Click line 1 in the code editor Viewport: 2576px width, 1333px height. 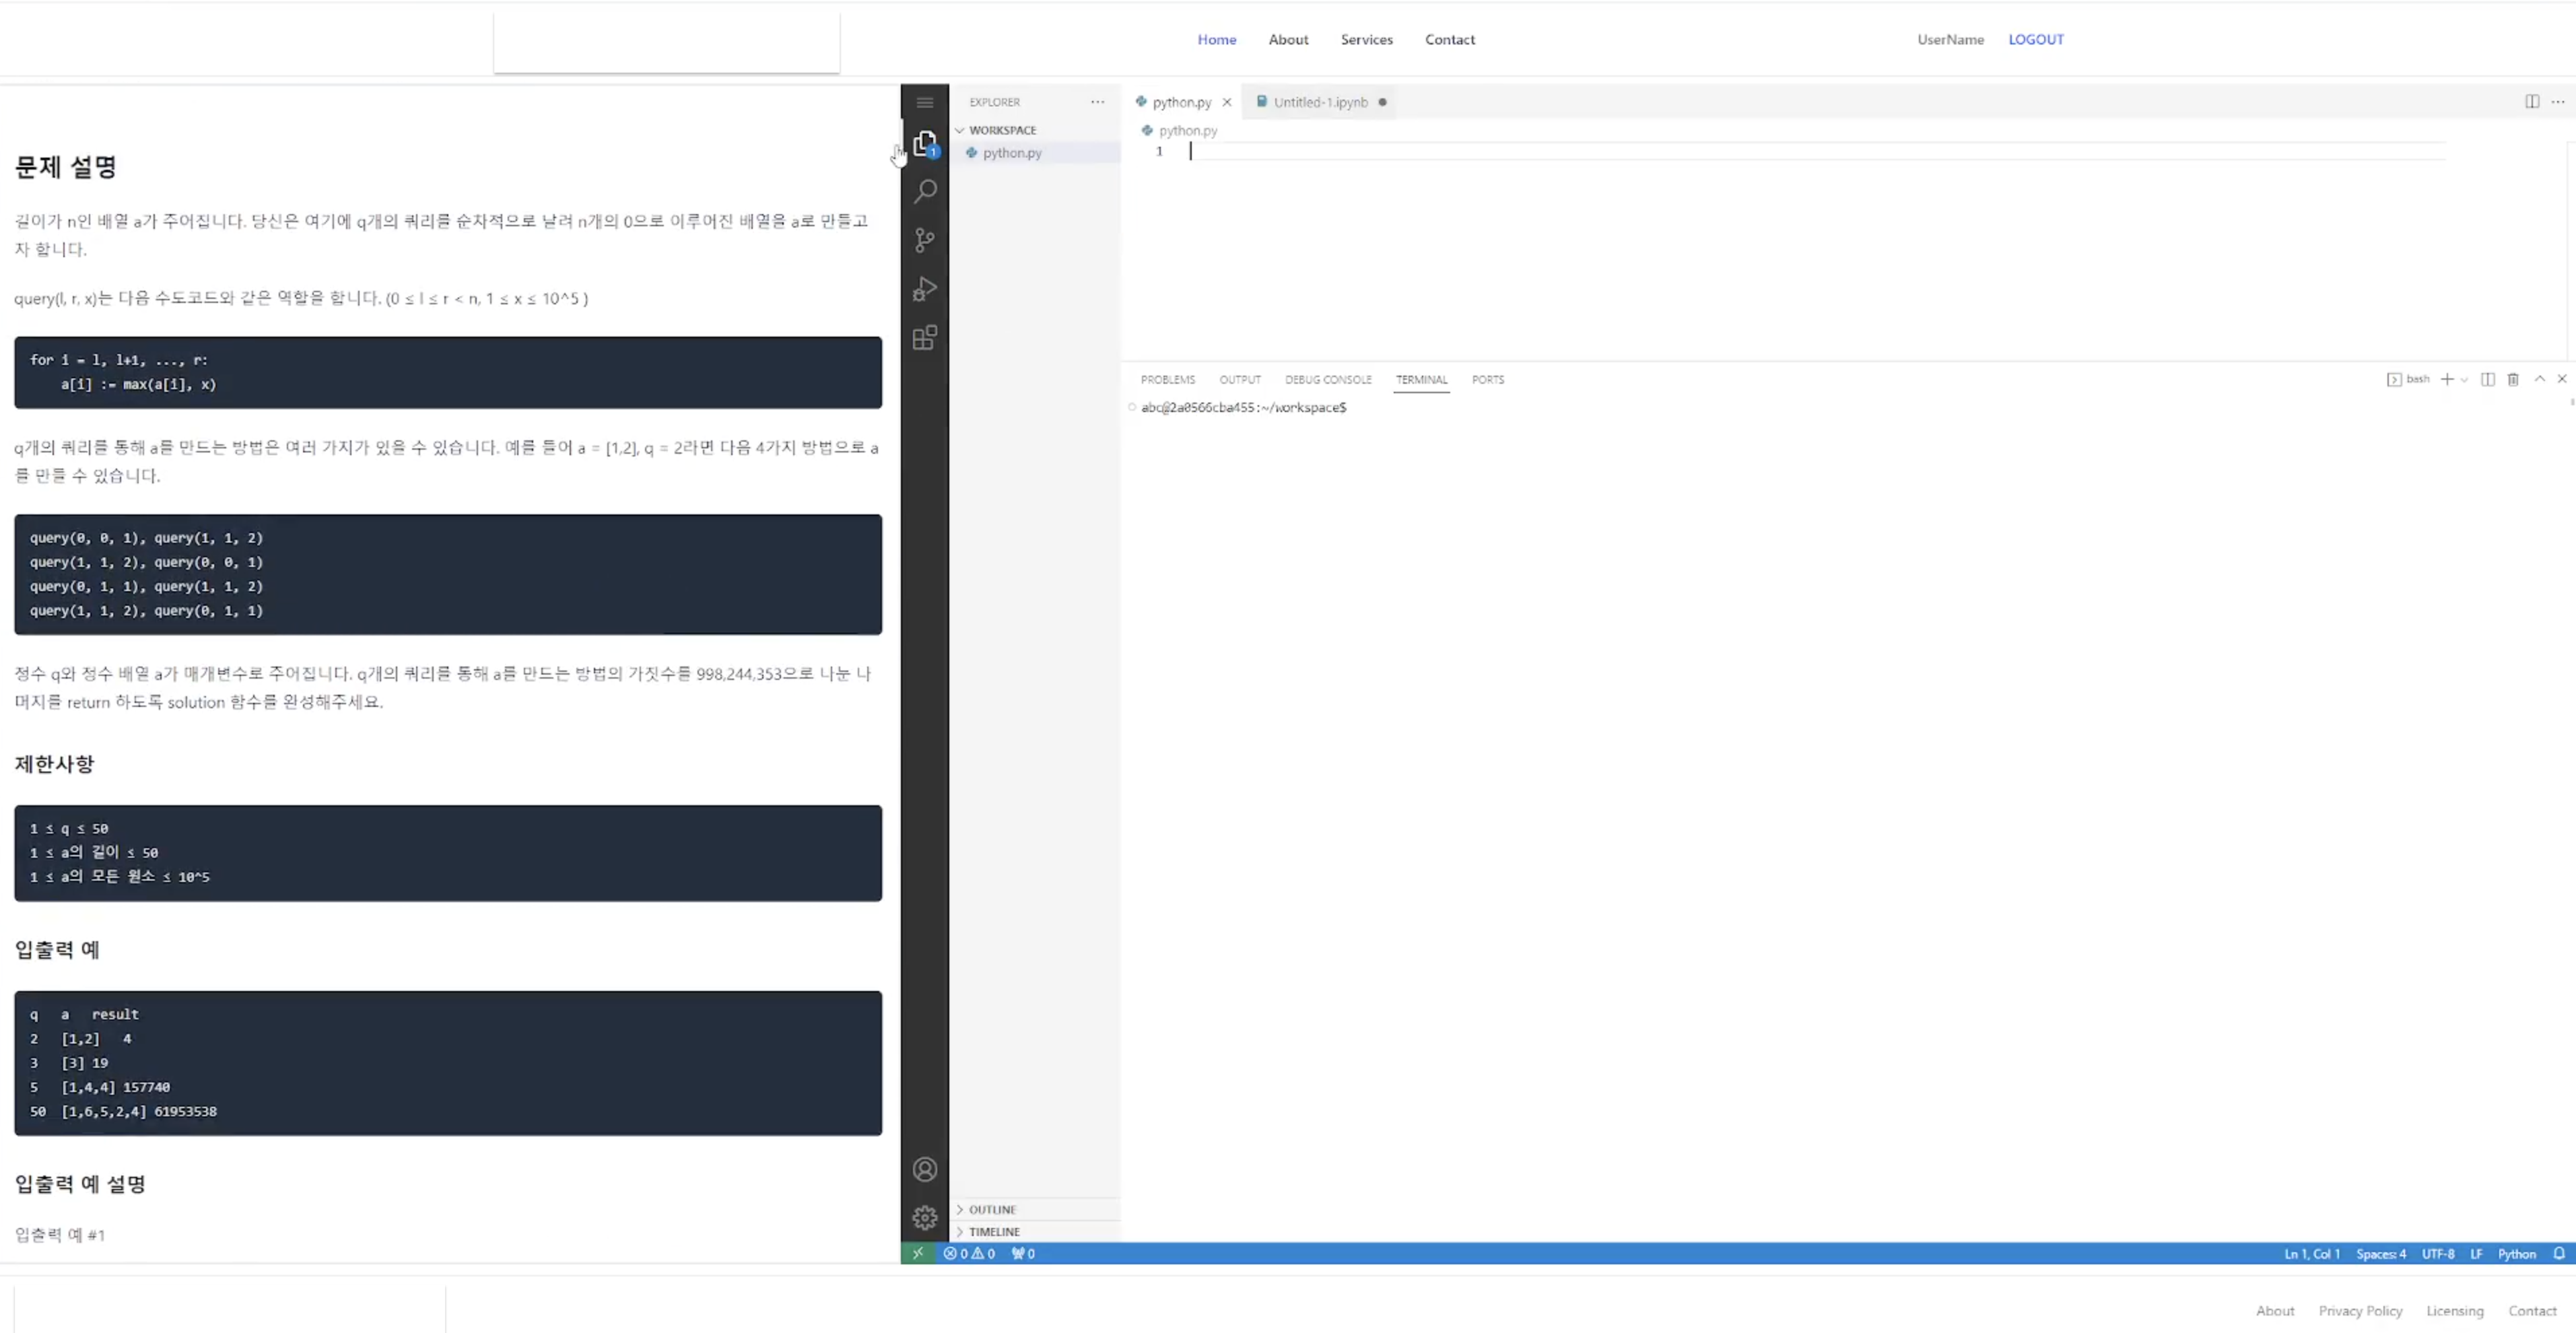coord(1816,152)
